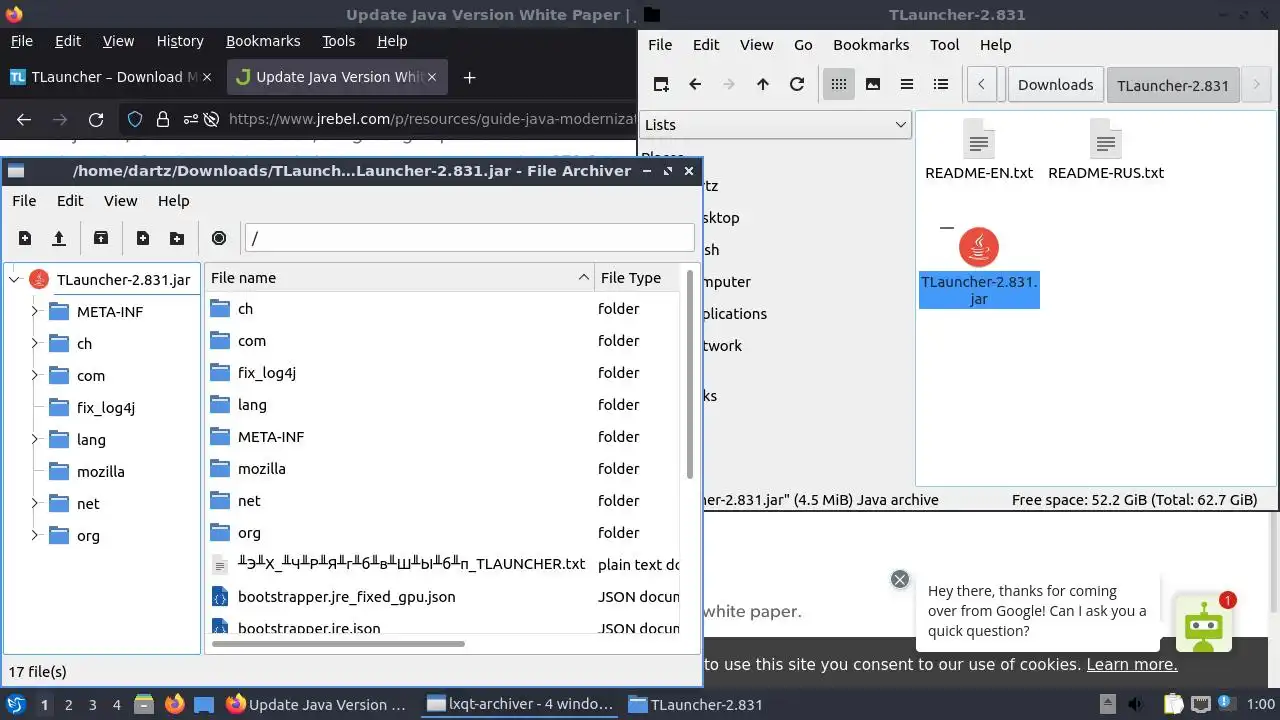Select bootstrapper.jre_fixed_gpu.json in the file list

pyautogui.click(x=443, y=597)
